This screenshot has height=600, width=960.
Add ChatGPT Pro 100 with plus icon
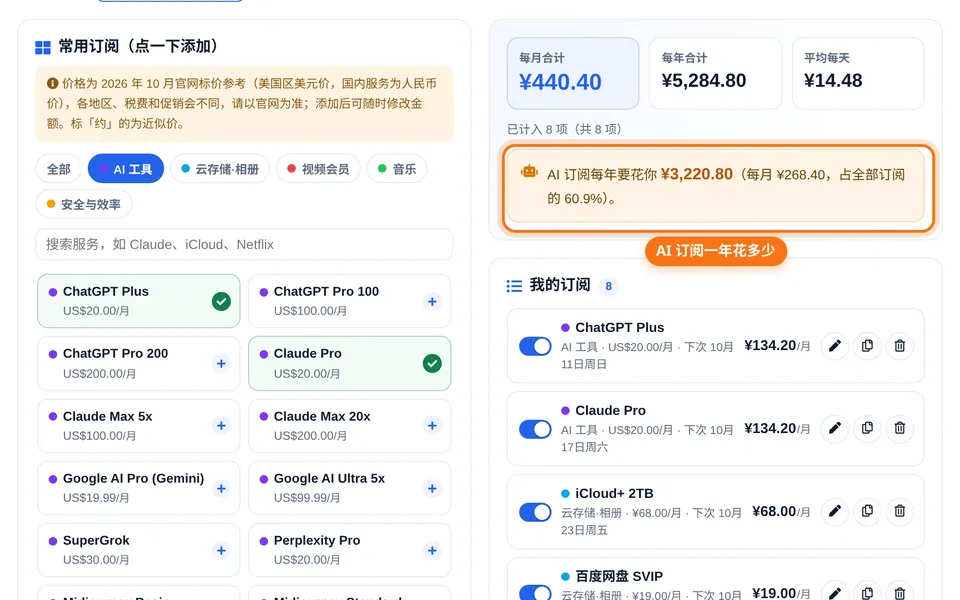[432, 301]
